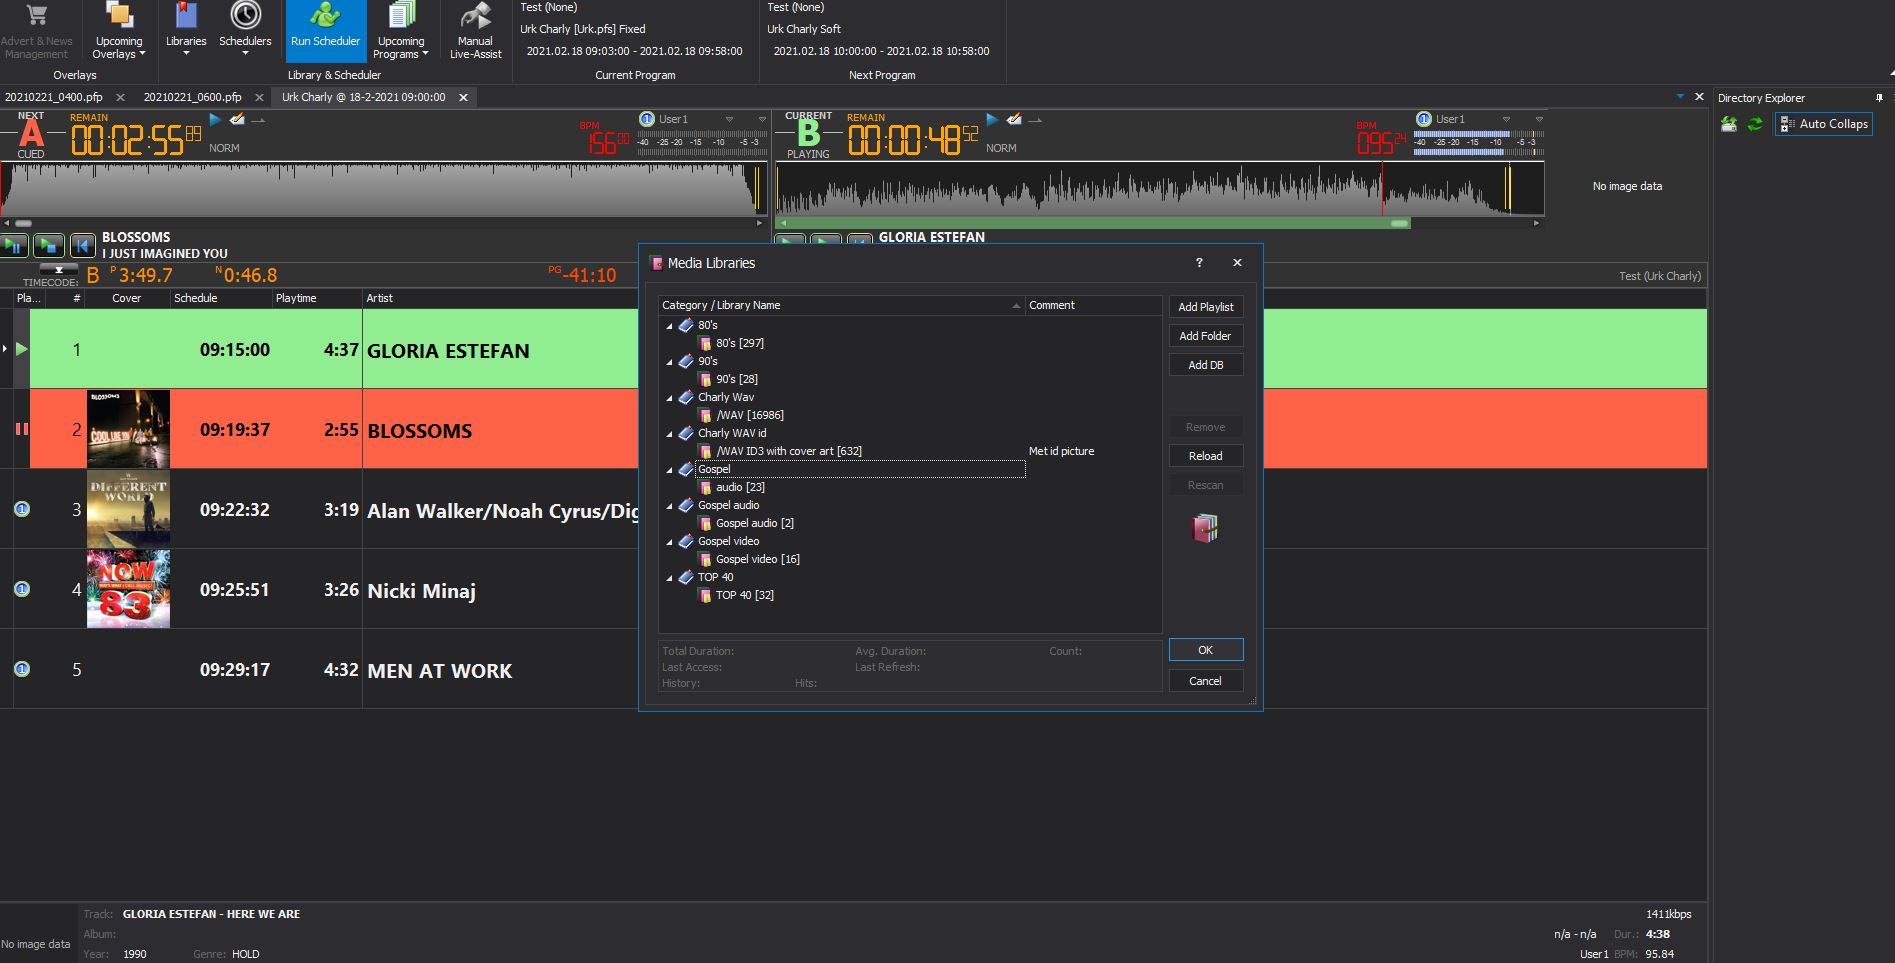The width and height of the screenshot is (1895, 963).
Task: Toggle the timecode collapse button above TIMECODE
Action: (58, 270)
